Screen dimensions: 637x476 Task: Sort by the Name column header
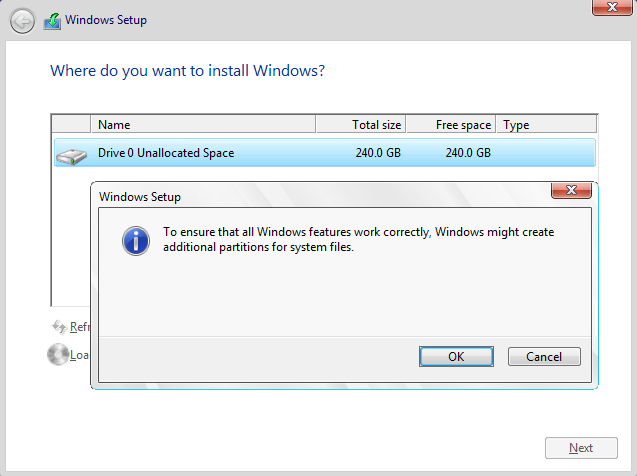pyautogui.click(x=203, y=124)
